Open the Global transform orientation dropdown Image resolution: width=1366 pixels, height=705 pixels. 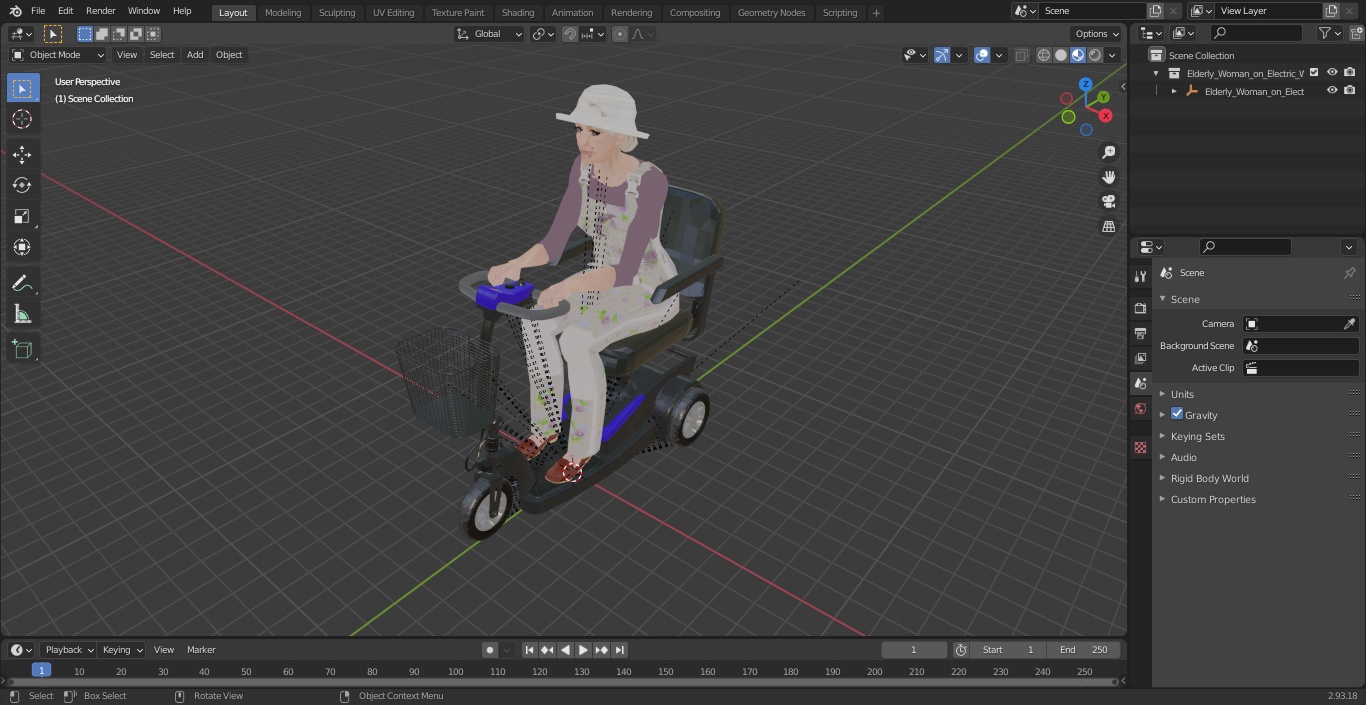490,34
